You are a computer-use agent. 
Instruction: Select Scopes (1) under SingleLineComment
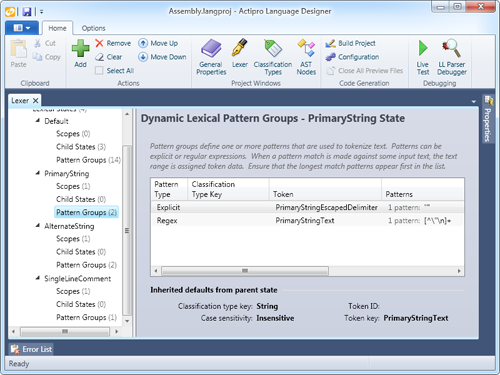73,291
